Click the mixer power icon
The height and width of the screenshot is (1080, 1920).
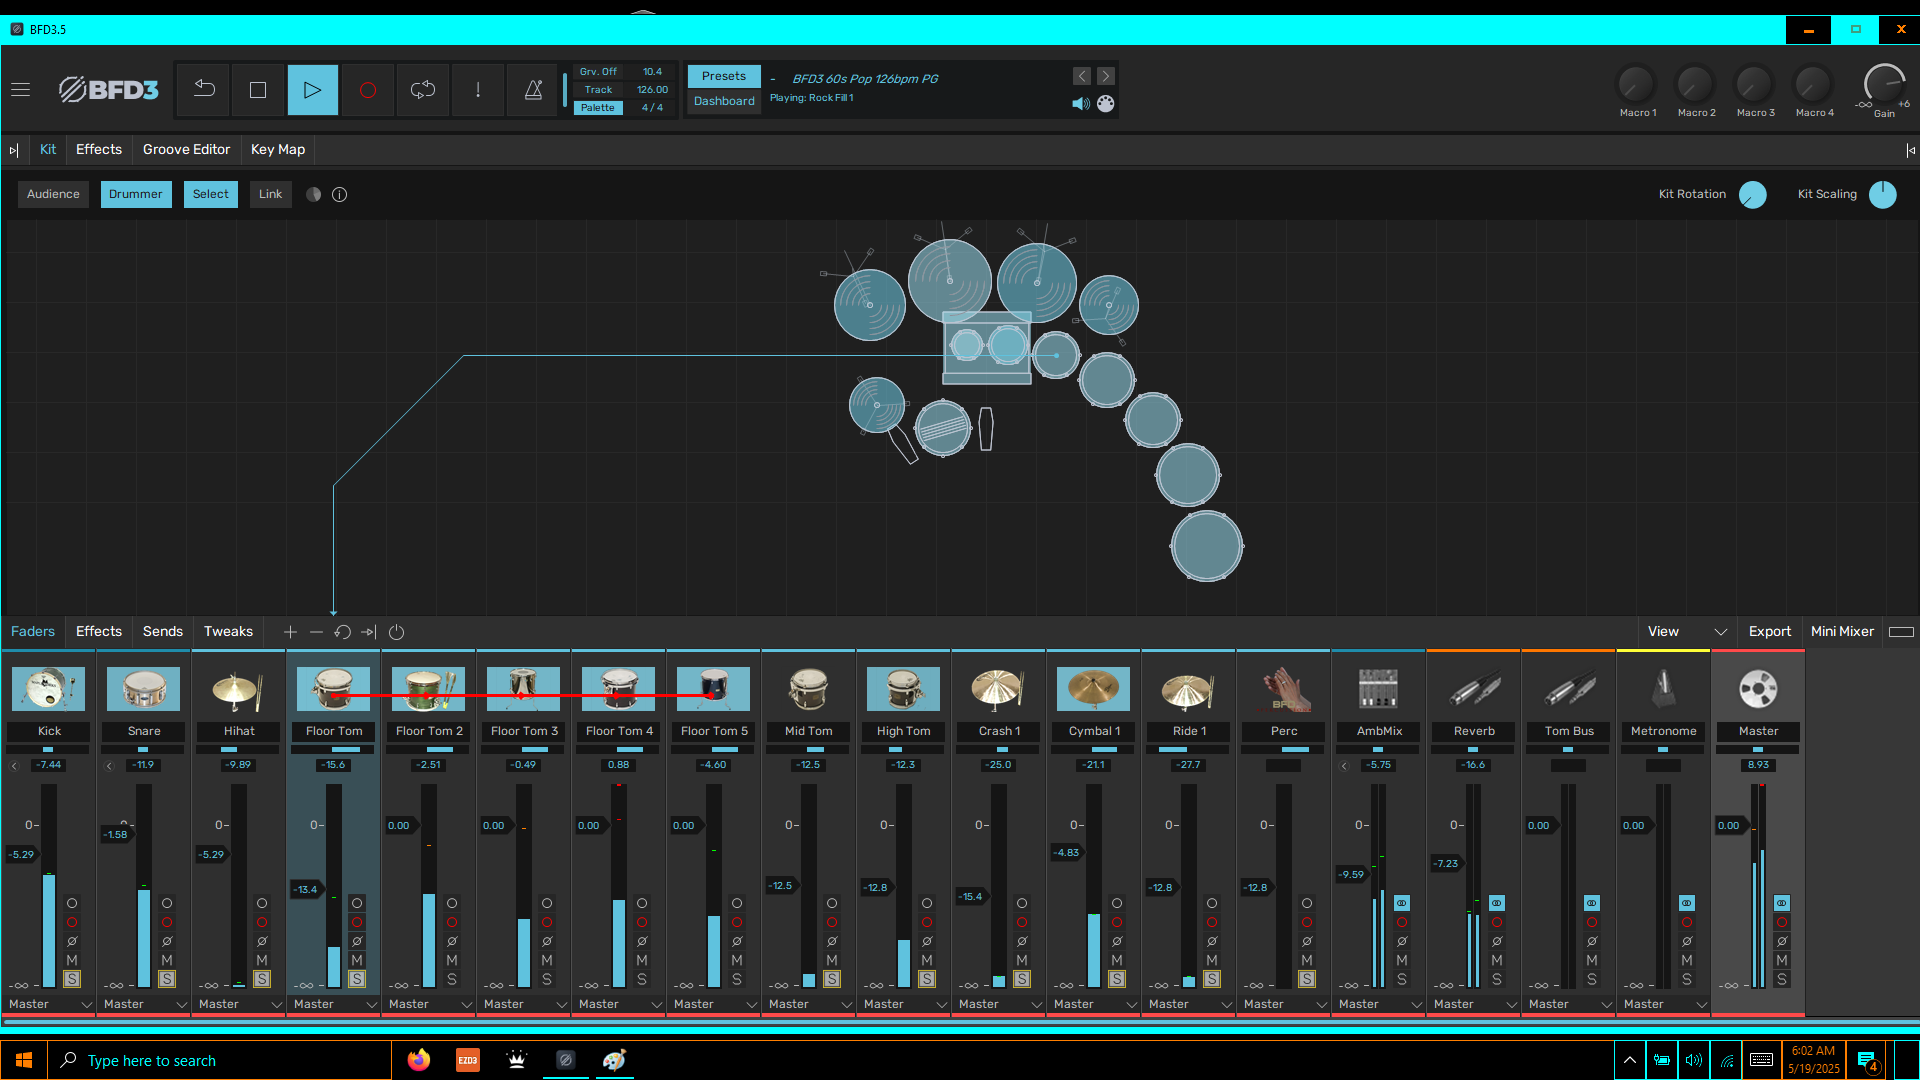click(x=396, y=632)
